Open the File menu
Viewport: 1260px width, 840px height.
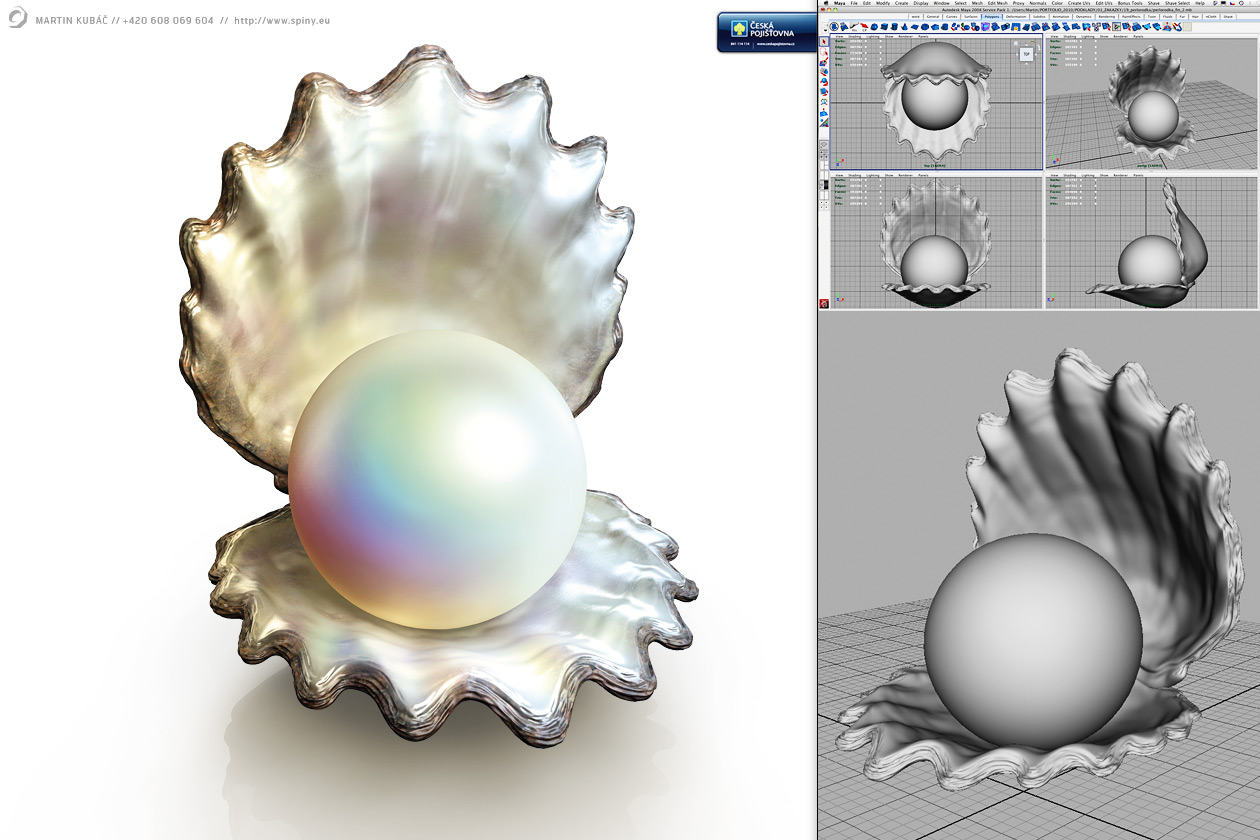[x=853, y=3]
